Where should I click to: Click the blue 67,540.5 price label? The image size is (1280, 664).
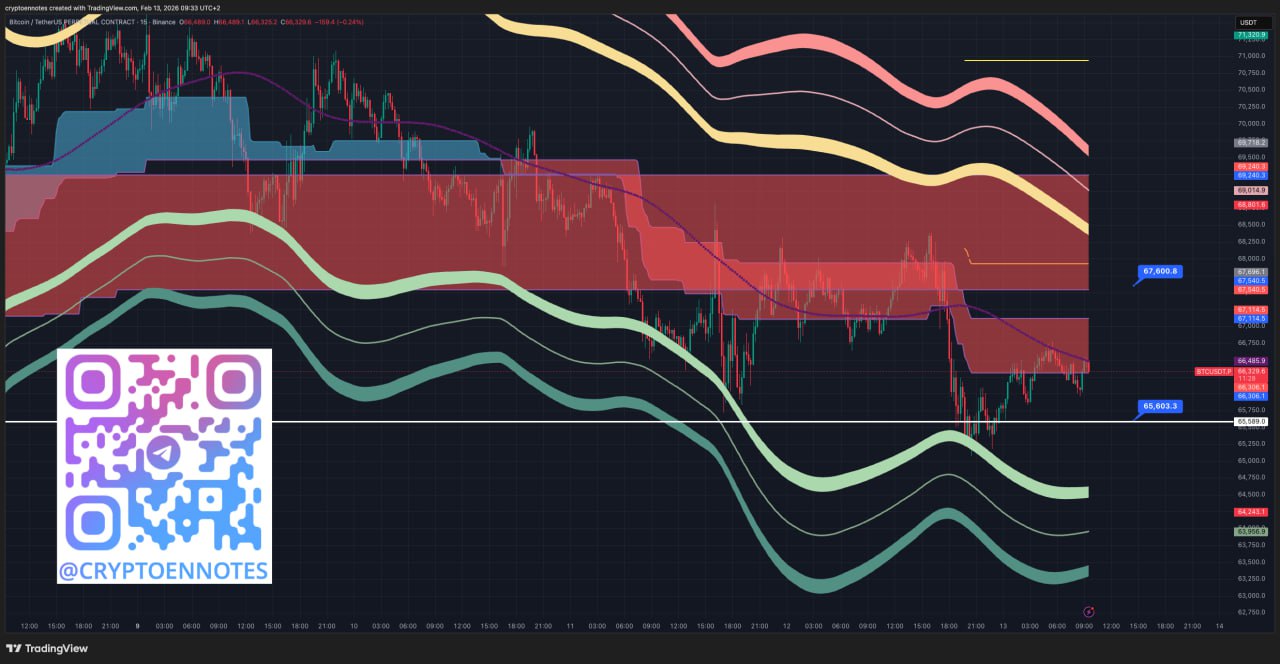click(1252, 281)
